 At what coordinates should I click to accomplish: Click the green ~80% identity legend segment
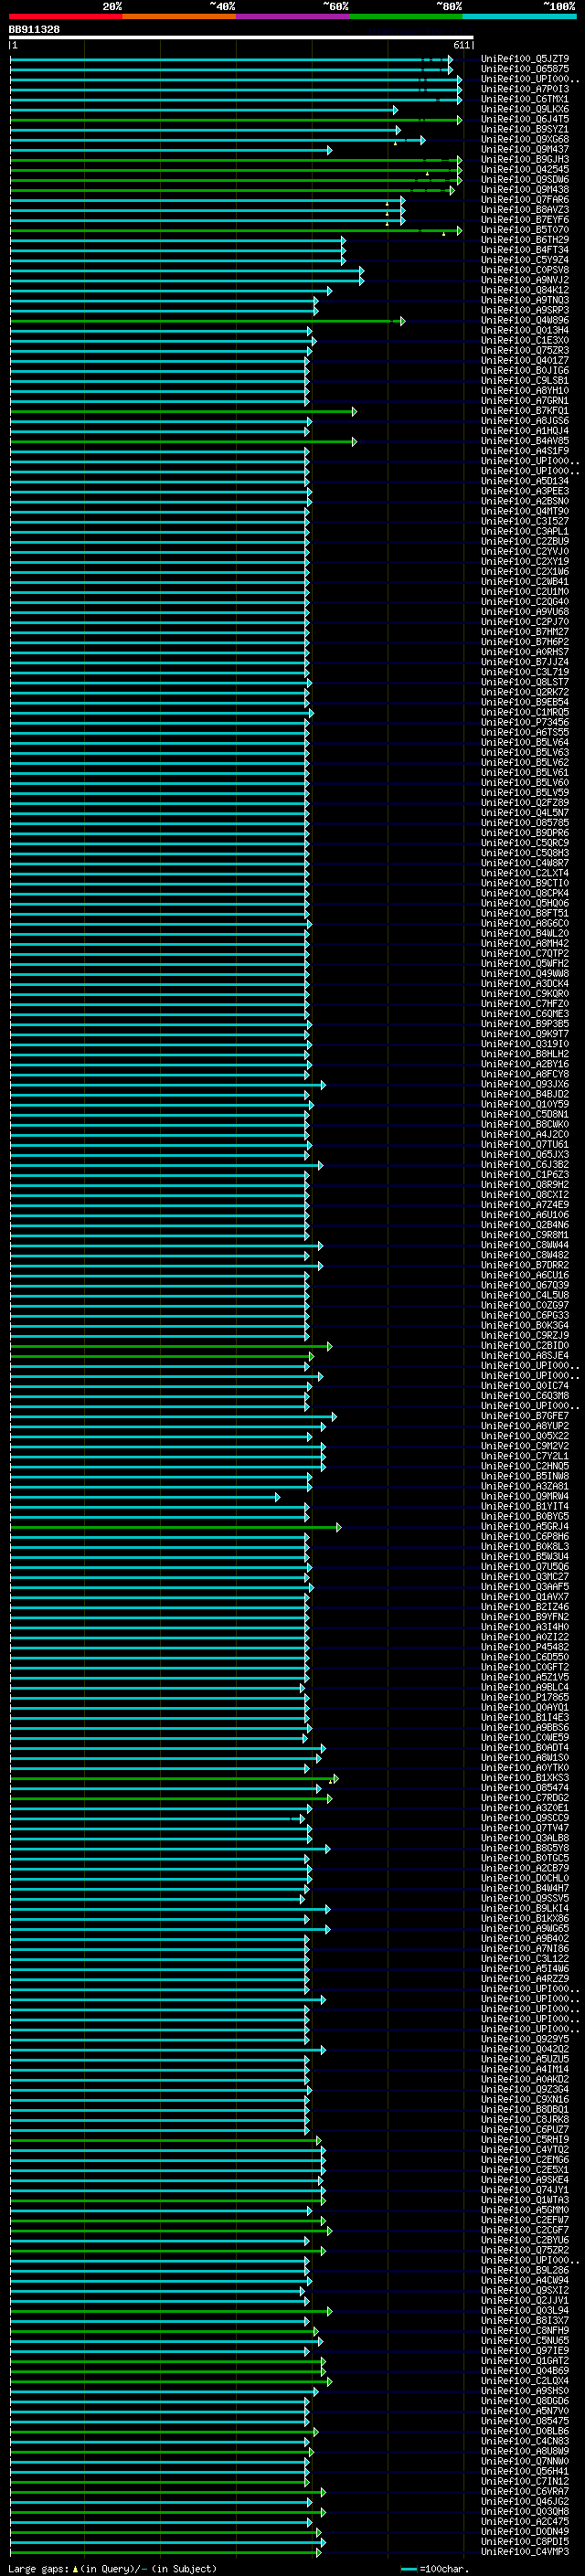pyautogui.click(x=406, y=16)
